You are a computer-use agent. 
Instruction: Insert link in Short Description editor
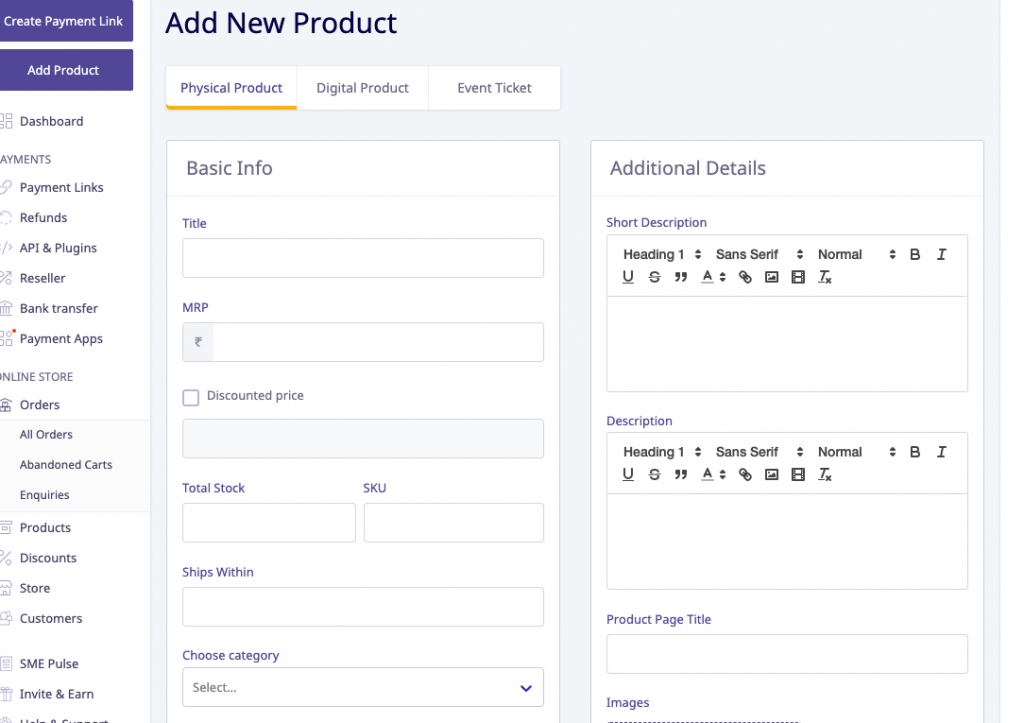pyautogui.click(x=745, y=277)
